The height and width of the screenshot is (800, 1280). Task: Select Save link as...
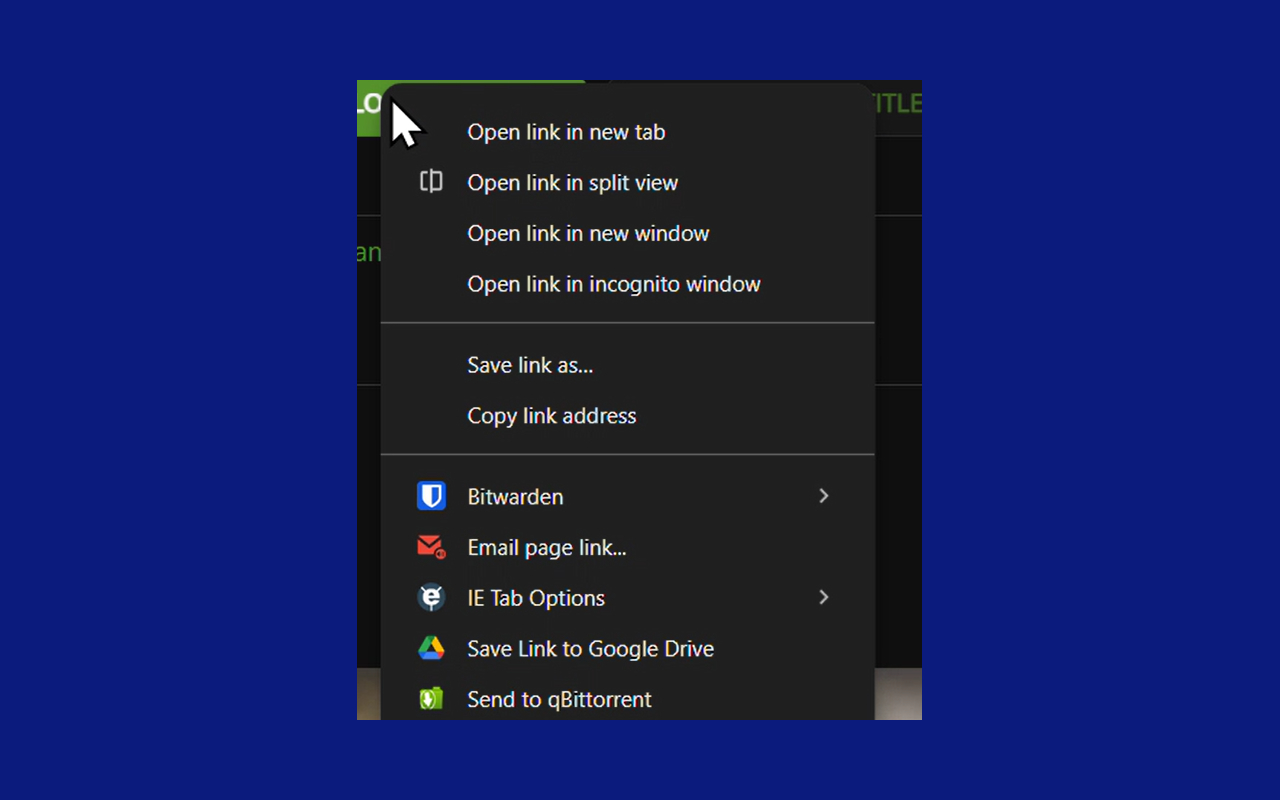tap(628, 365)
